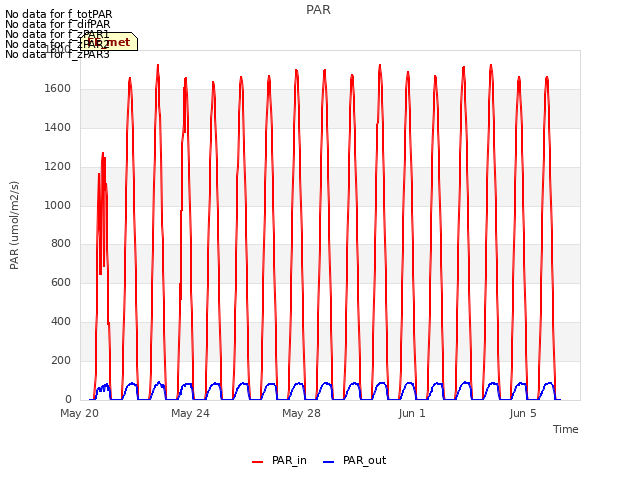The height and width of the screenshot is (480, 640).
Task: Select the 'No data for f_zPAR3' message
Action: (58, 54)
